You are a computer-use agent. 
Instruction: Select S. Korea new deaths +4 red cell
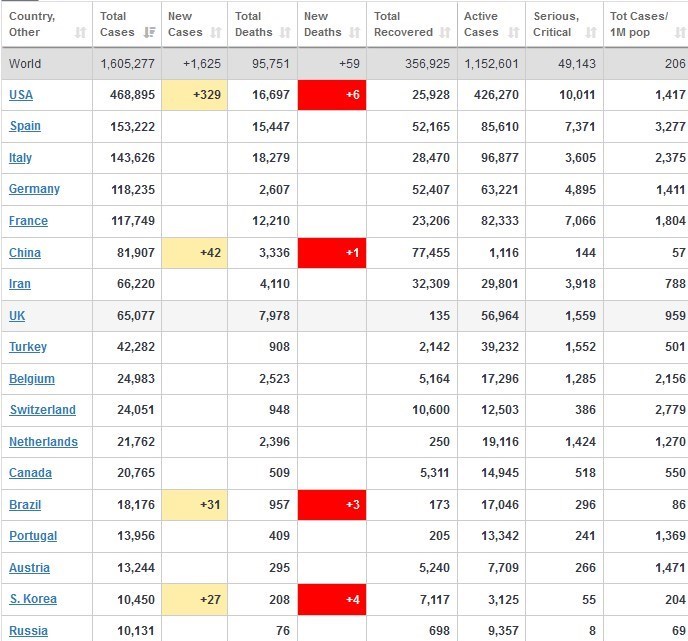[x=332, y=599]
